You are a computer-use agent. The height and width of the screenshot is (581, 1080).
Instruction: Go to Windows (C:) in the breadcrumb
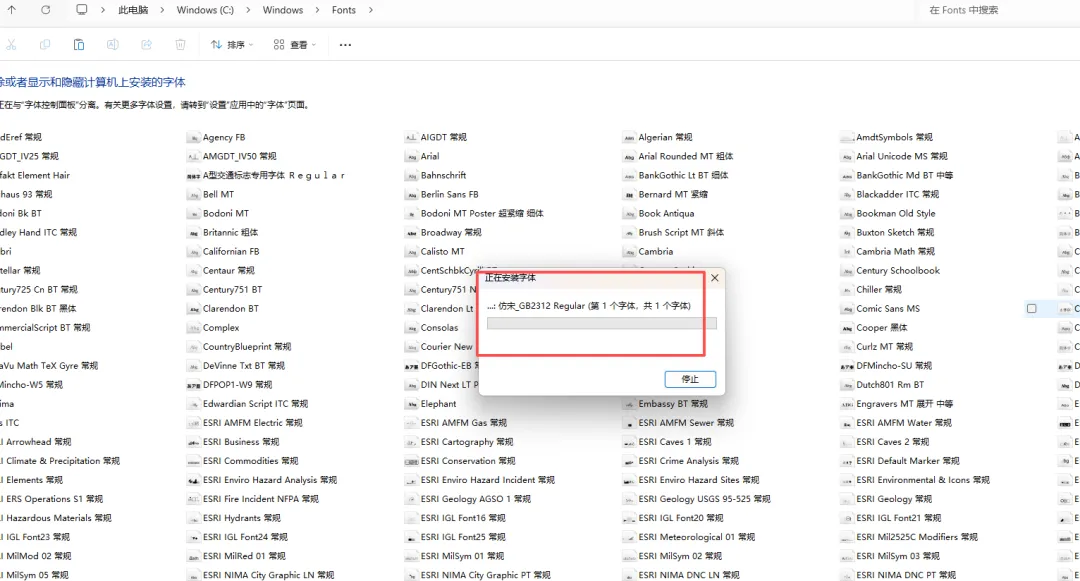pyautogui.click(x=205, y=10)
